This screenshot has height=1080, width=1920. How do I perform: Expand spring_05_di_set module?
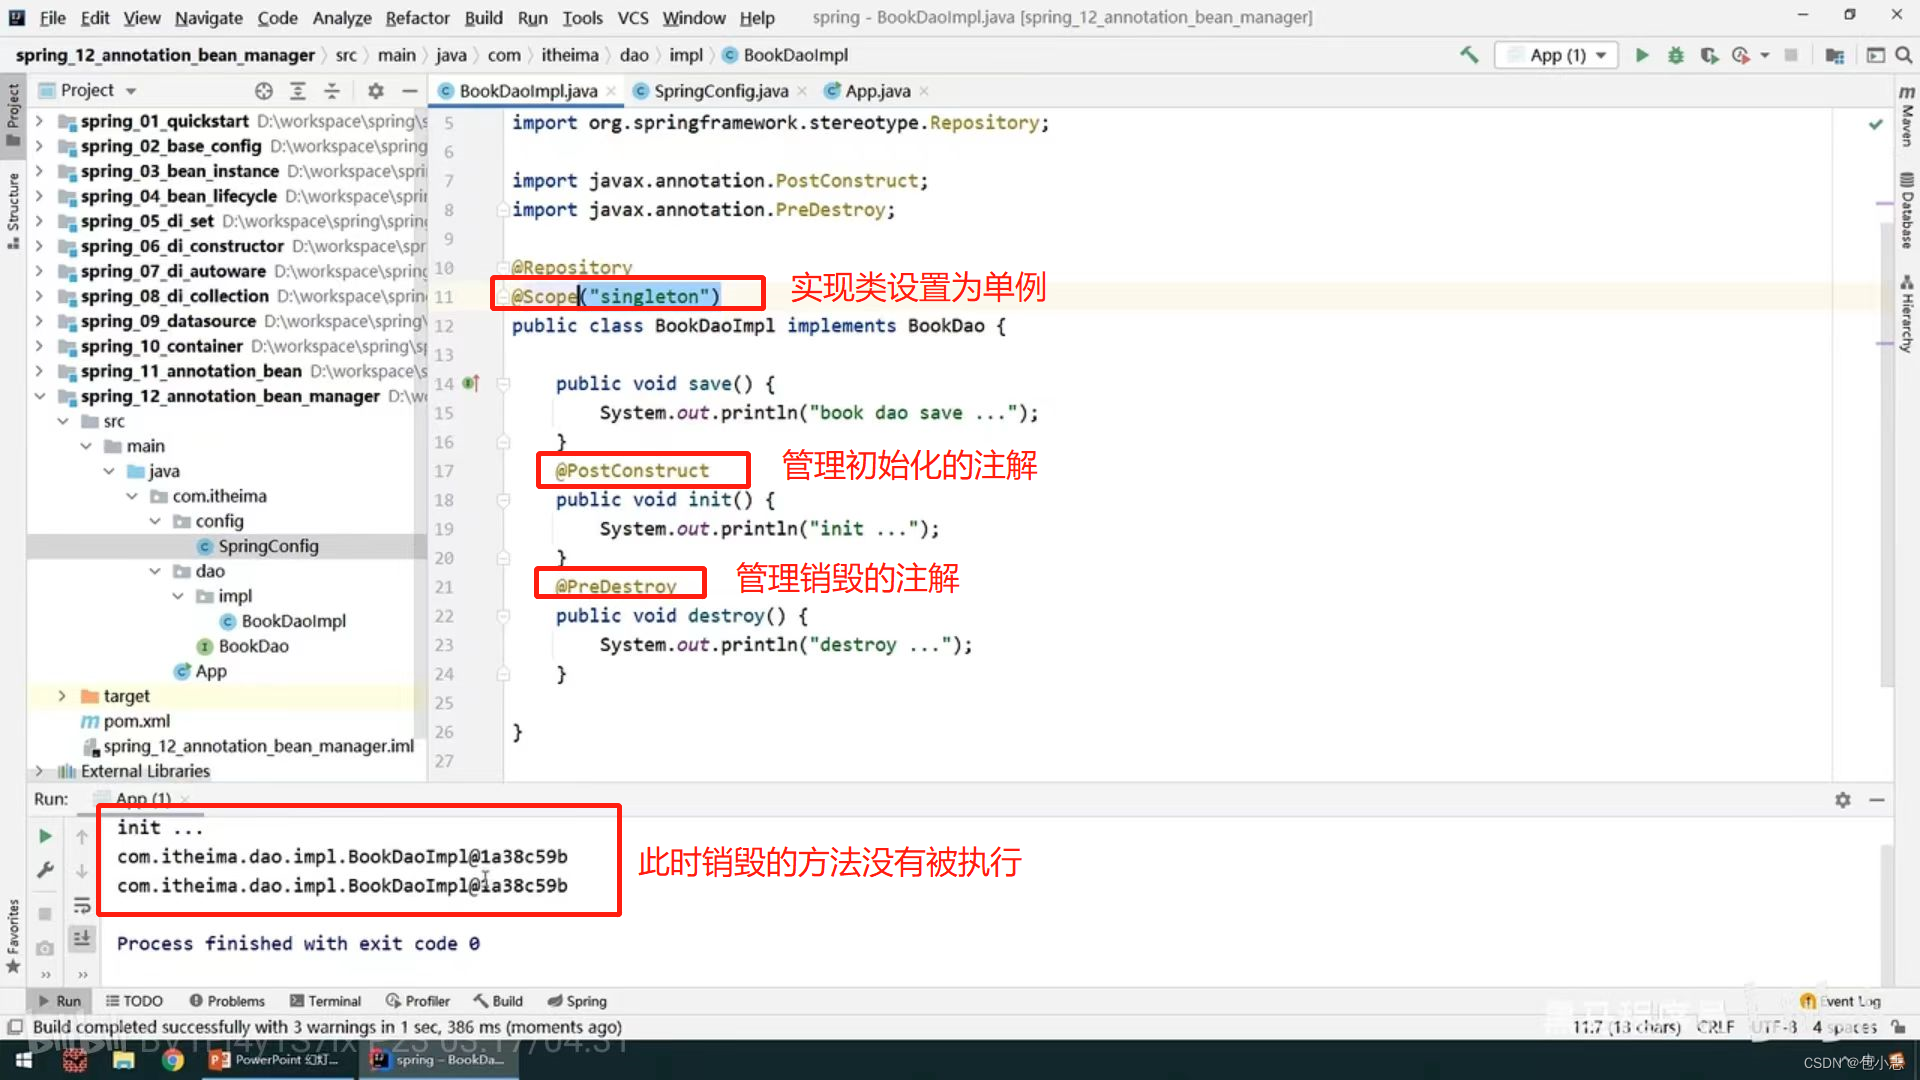(39, 221)
